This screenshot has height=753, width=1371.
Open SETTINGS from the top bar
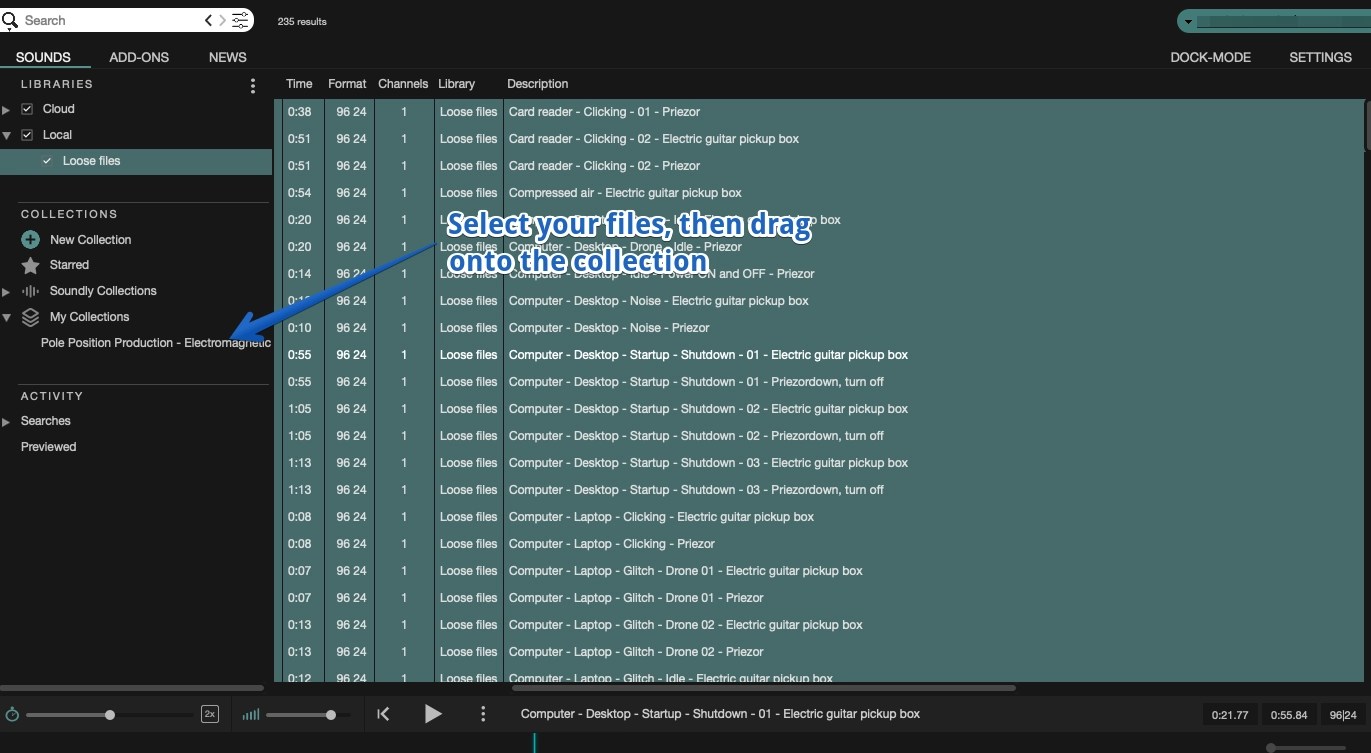pyautogui.click(x=1320, y=57)
